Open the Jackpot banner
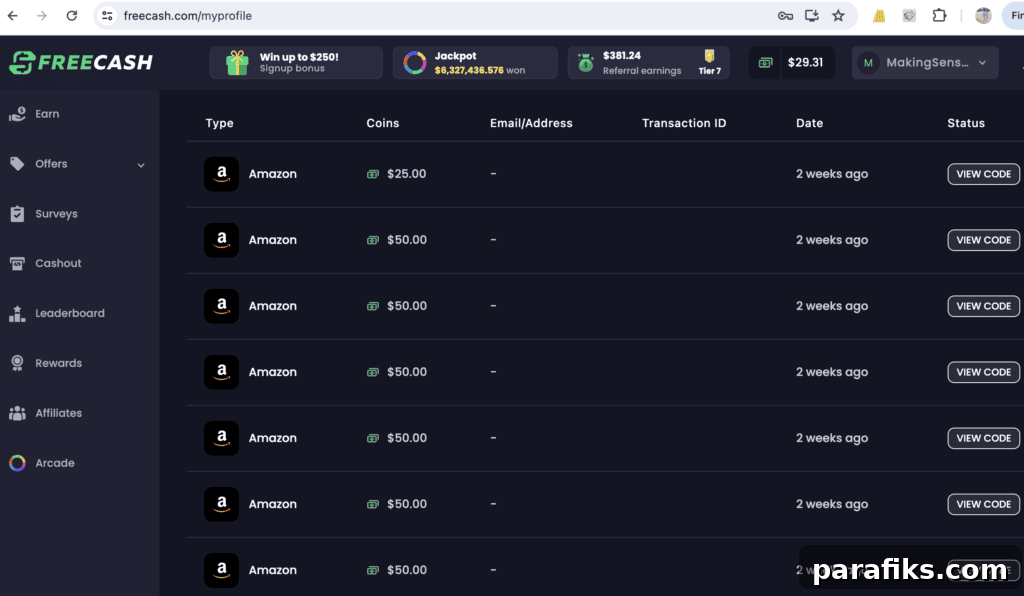Screen dimensions: 1024x596 point(475,63)
